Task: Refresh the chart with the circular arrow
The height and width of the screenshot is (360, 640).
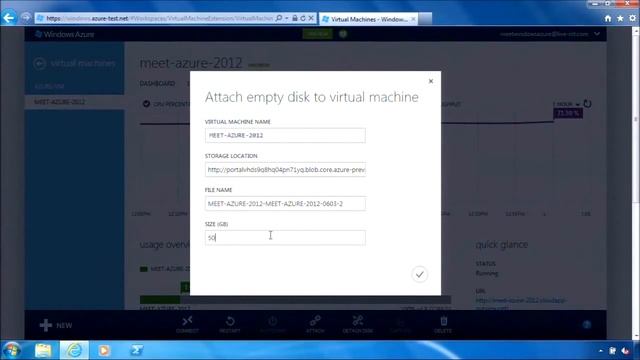Action: (x=587, y=104)
